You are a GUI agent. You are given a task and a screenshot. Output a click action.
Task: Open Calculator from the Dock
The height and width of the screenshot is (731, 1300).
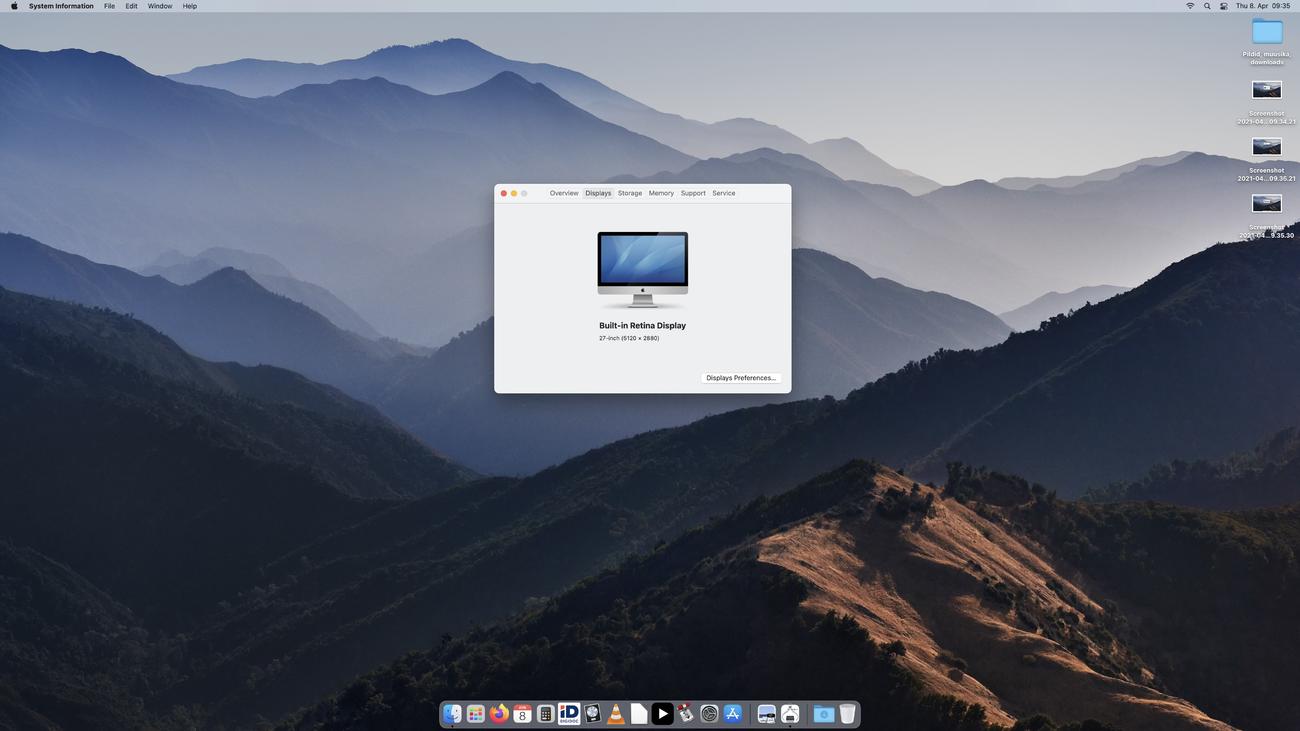545,714
